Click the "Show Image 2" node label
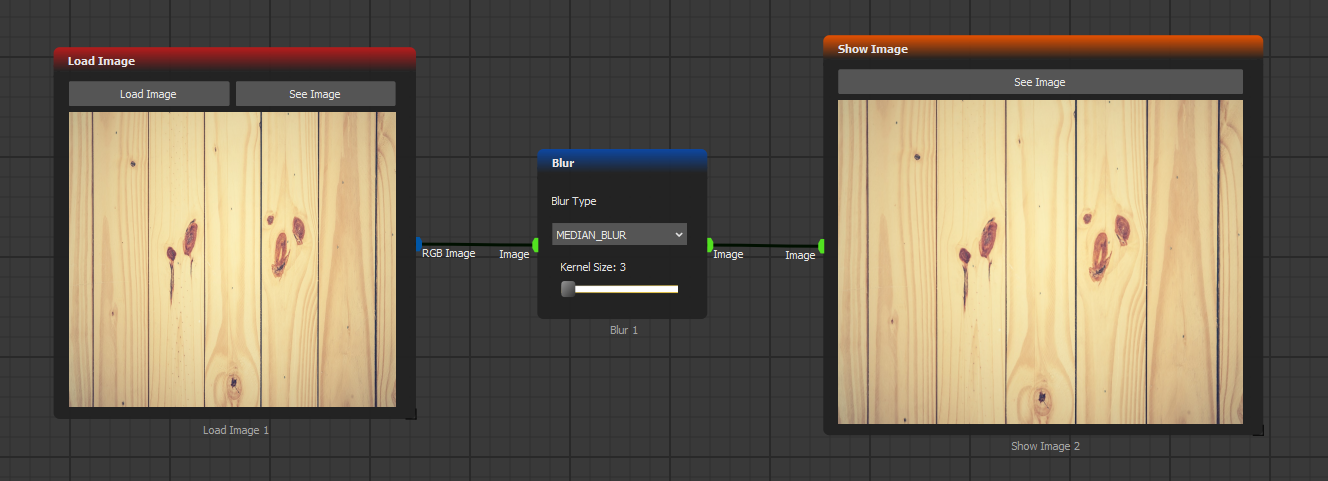This screenshot has width=1328, height=481. click(1045, 446)
